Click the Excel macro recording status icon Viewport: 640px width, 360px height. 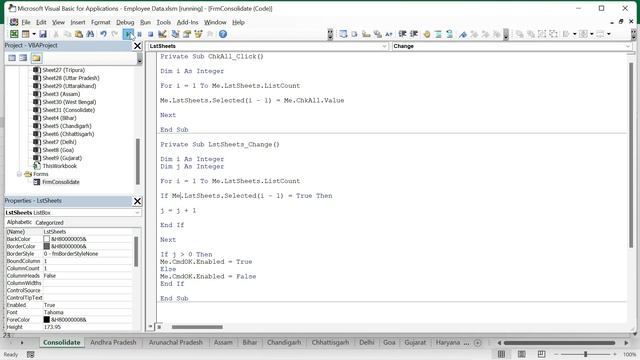31,355
